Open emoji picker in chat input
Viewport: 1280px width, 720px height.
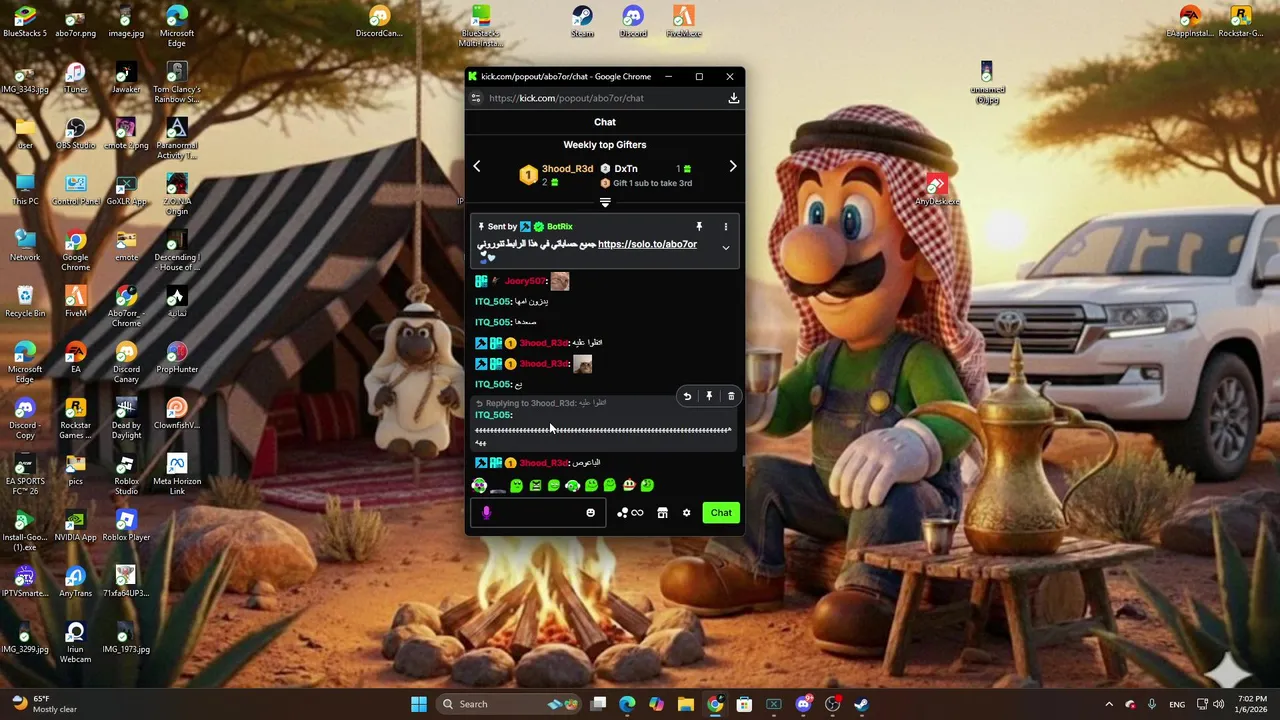(x=590, y=513)
